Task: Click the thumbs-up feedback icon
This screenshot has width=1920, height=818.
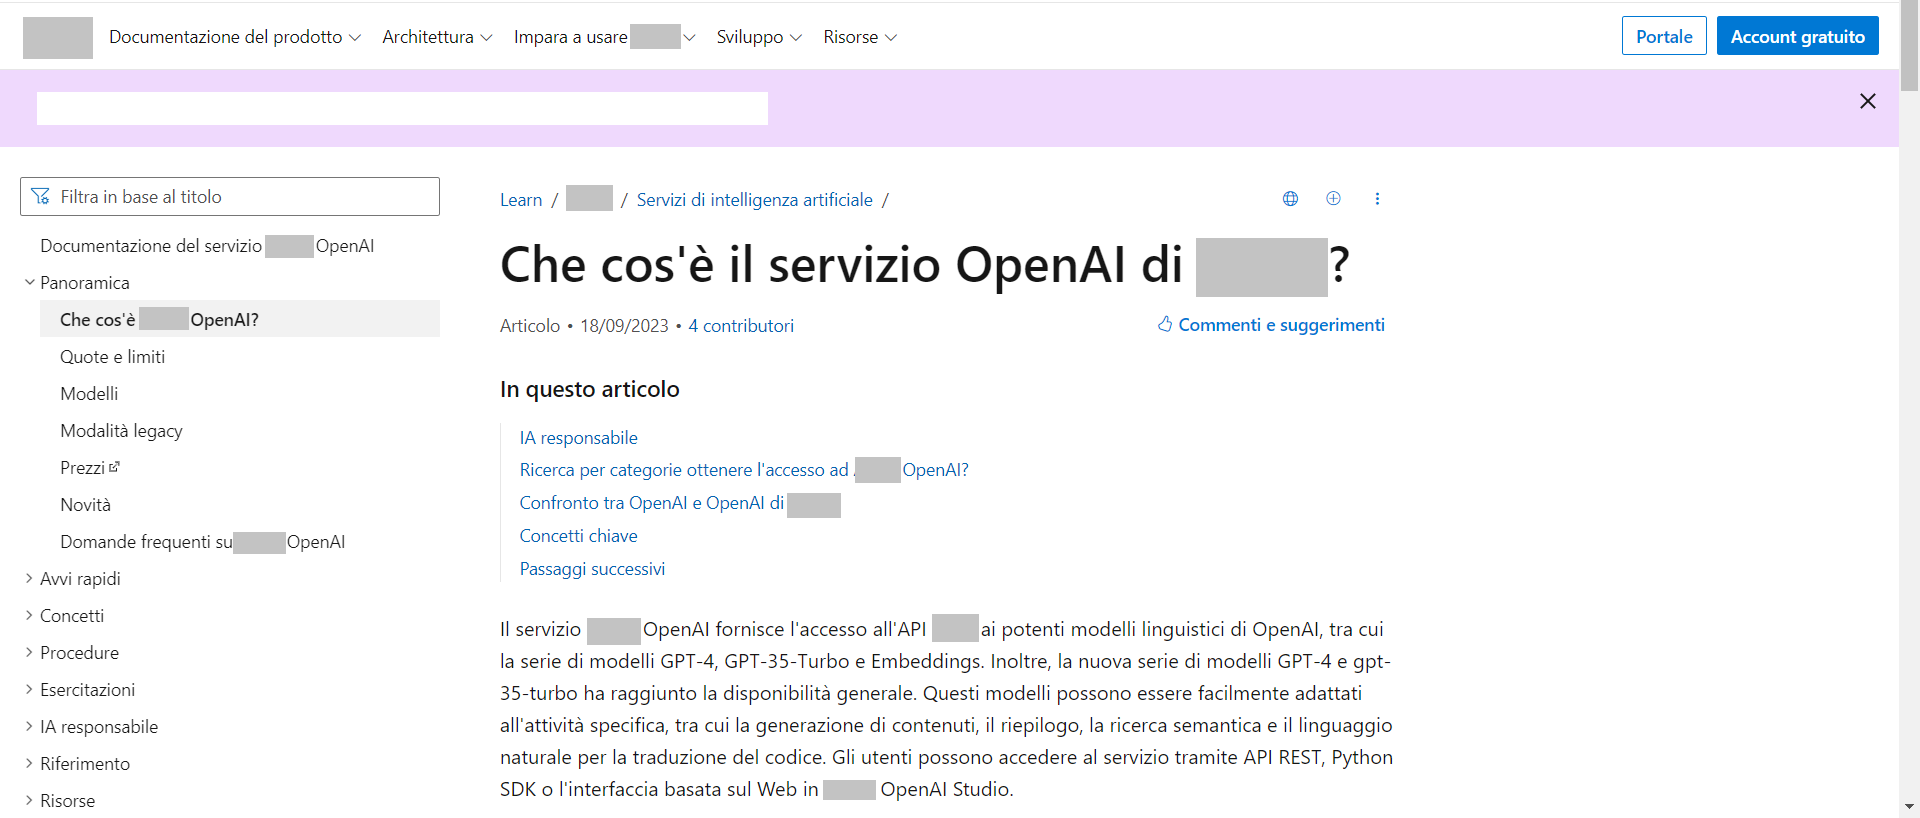Action: (1165, 324)
